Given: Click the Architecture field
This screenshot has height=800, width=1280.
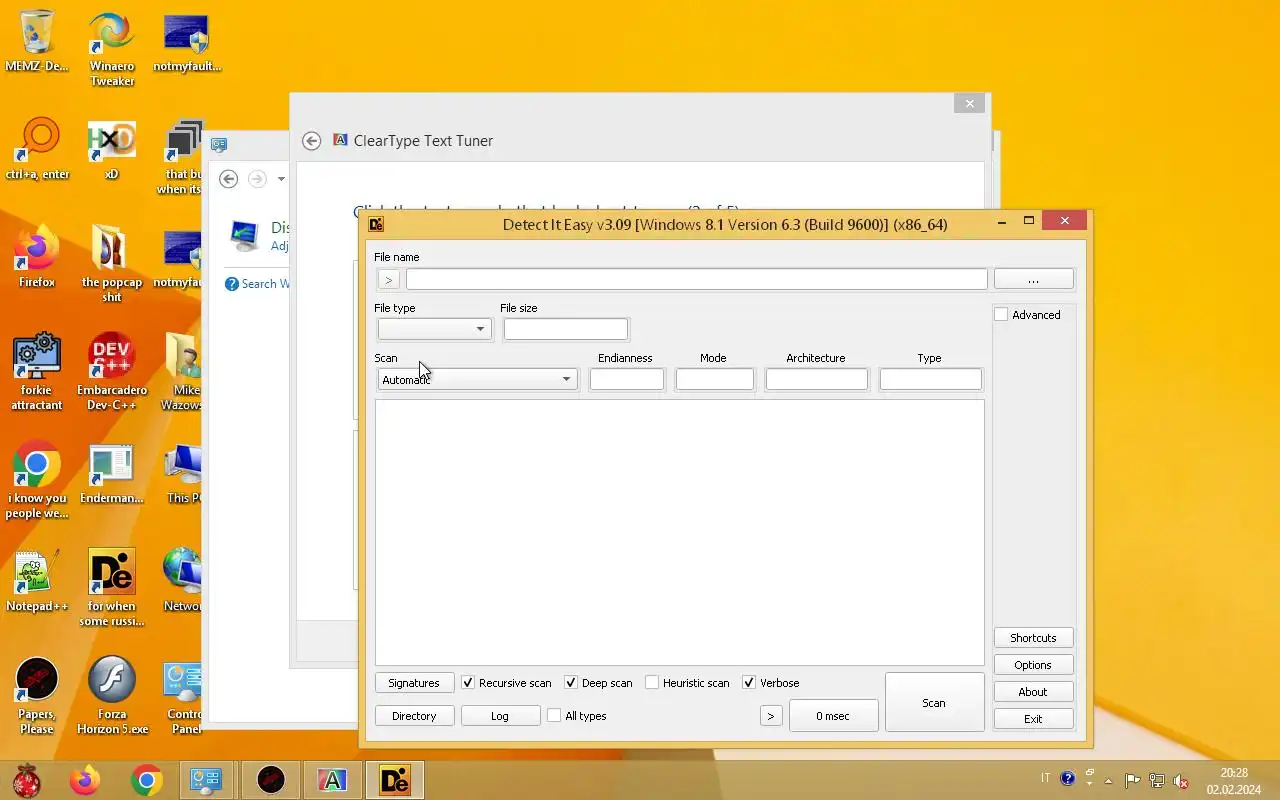Looking at the screenshot, I should 817,379.
